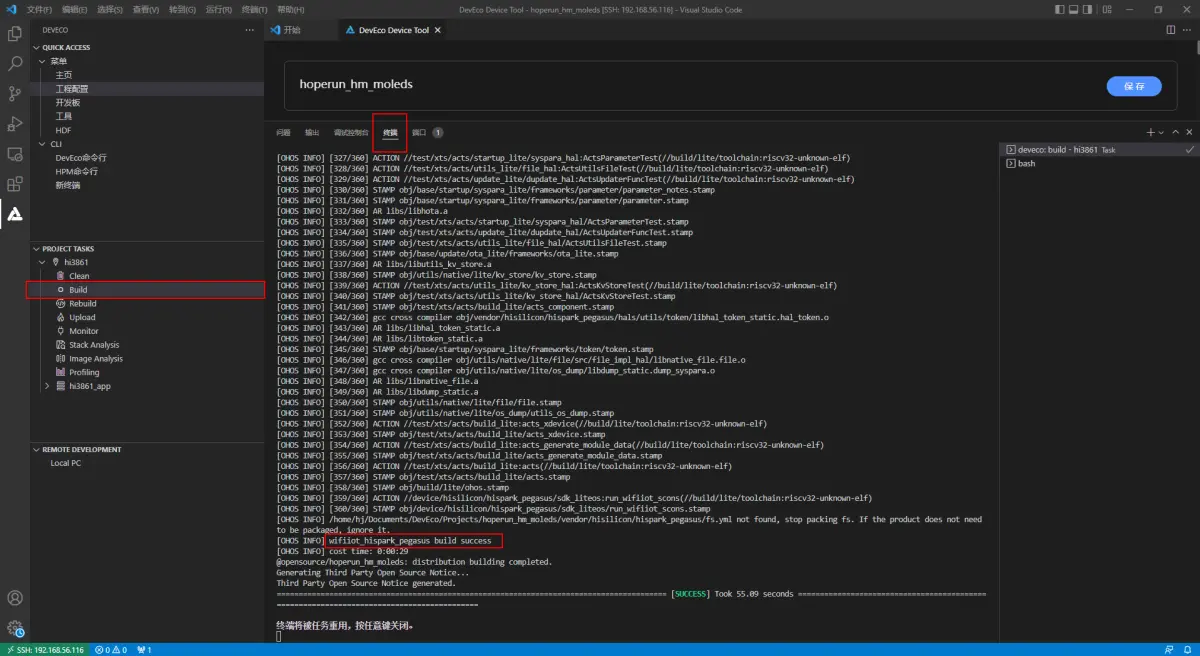Image resolution: width=1200 pixels, height=656 pixels.
Task: Add a new terminal with plus icon
Action: click(x=1150, y=132)
